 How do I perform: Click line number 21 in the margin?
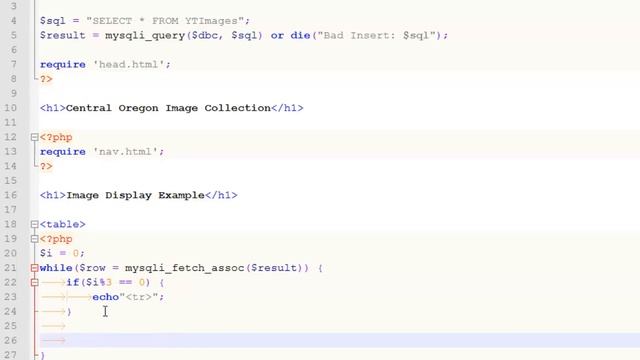11,268
